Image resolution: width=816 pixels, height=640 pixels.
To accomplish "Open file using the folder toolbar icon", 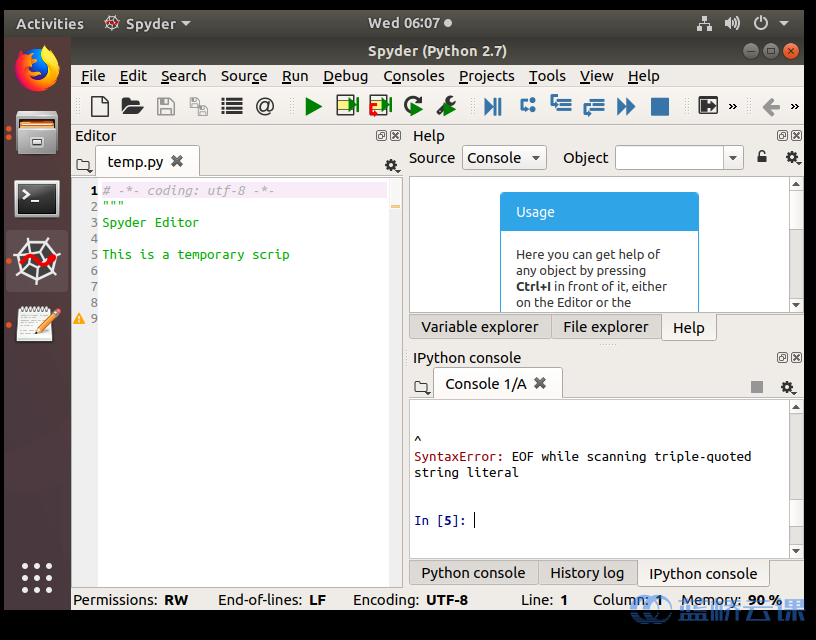I will click(132, 107).
